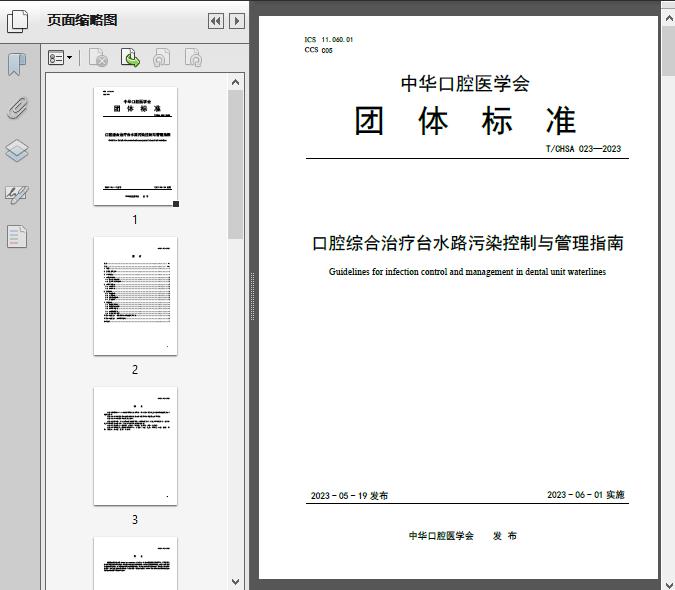Click the page label number 3
Image resolution: width=675 pixels, height=590 pixels.
[x=135, y=520]
